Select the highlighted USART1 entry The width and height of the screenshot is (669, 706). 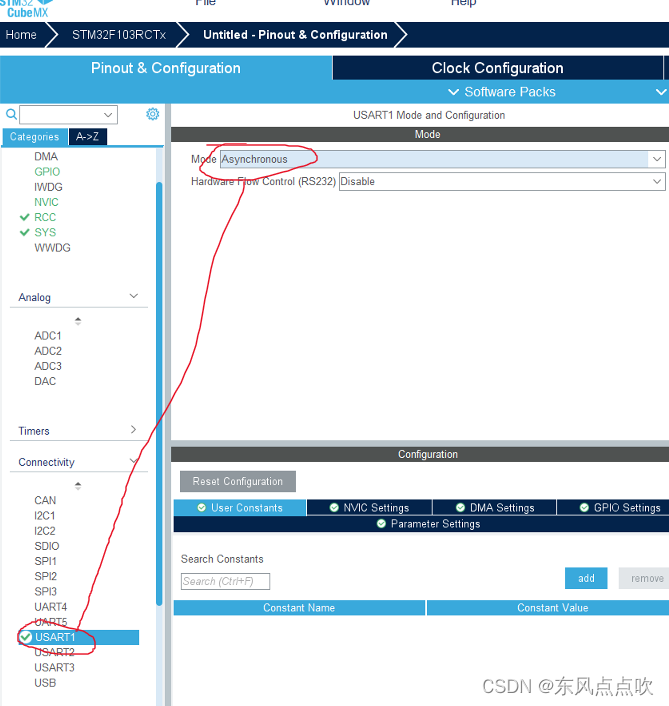tap(78, 637)
